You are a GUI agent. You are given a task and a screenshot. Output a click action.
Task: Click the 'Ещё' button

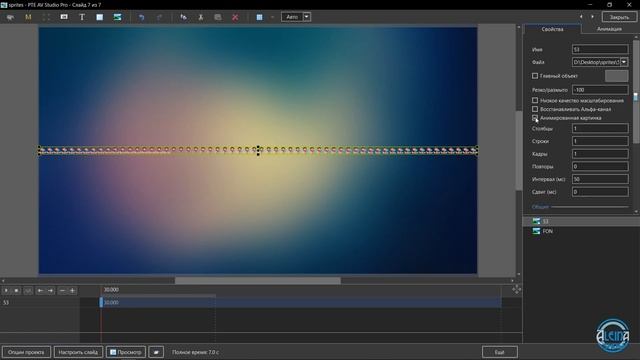tap(500, 352)
